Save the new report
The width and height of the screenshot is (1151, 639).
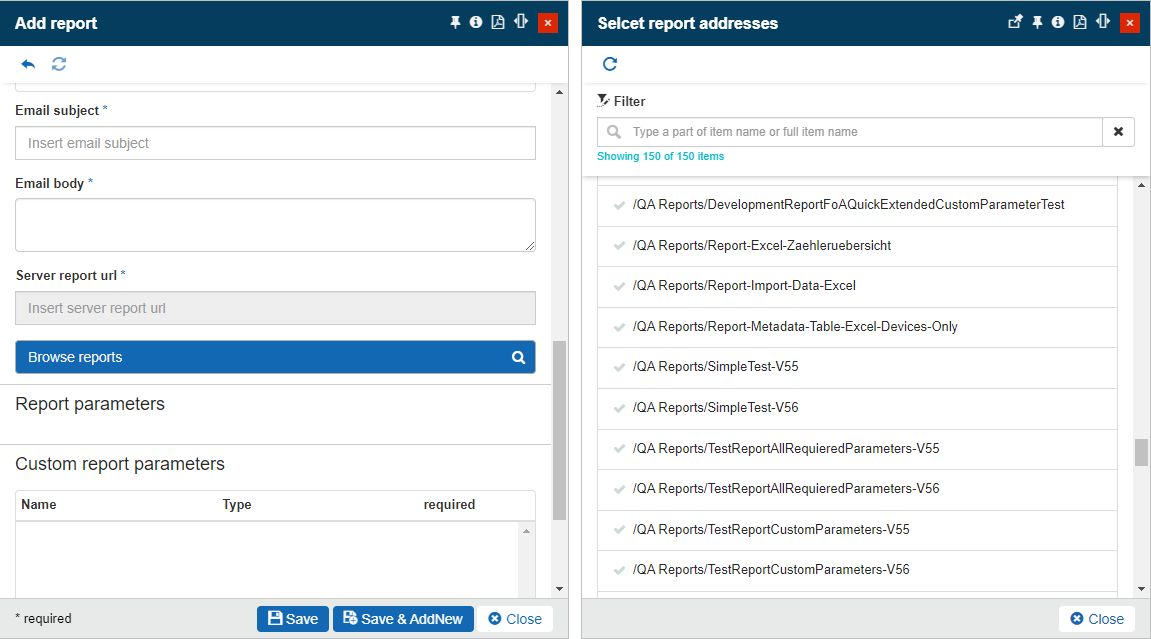292,618
